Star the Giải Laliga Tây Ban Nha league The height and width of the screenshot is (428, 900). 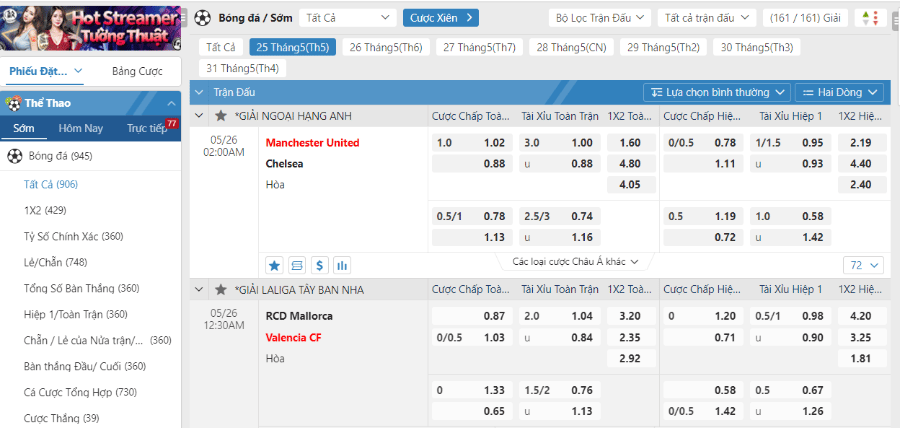coord(221,289)
